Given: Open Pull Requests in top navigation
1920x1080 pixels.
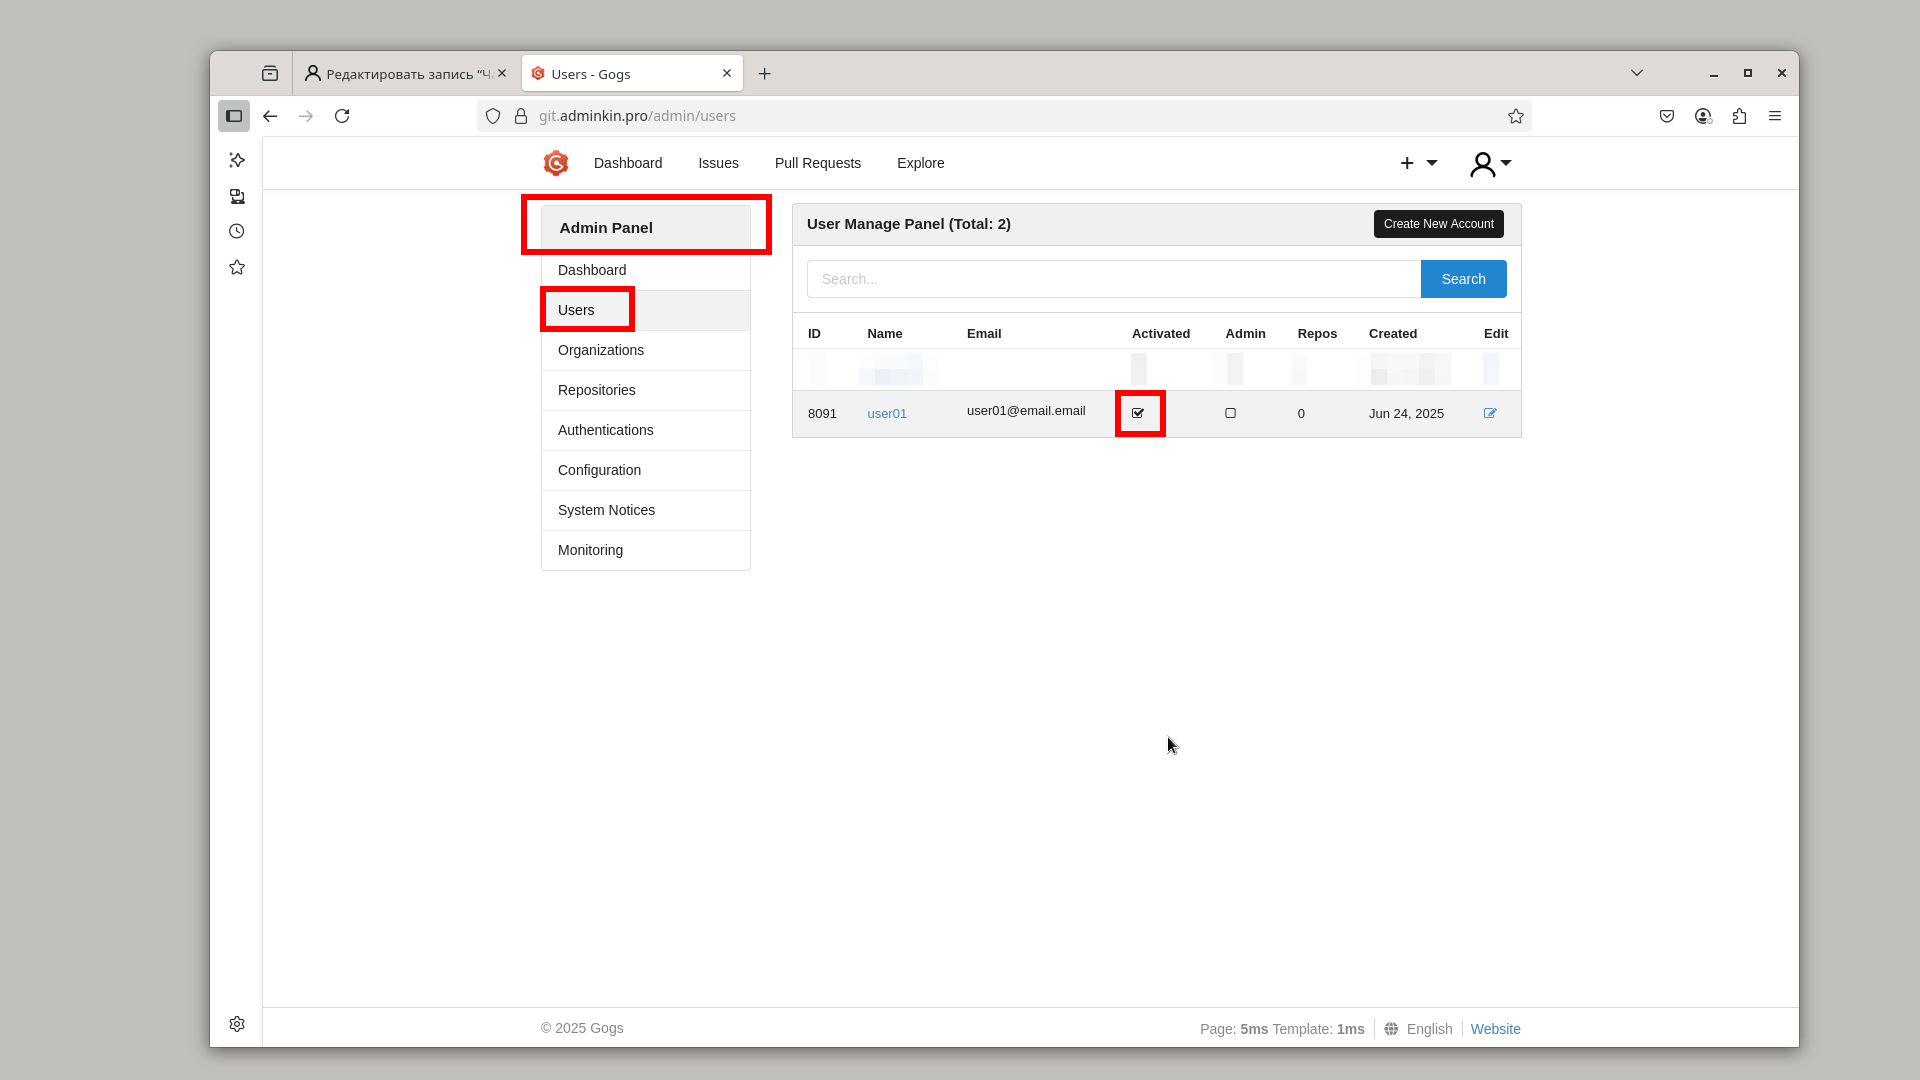Looking at the screenshot, I should tap(818, 163).
